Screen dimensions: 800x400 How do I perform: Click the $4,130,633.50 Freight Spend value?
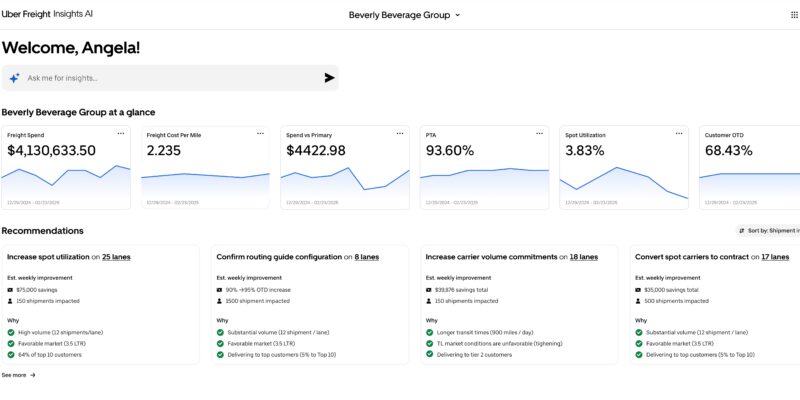(52, 151)
